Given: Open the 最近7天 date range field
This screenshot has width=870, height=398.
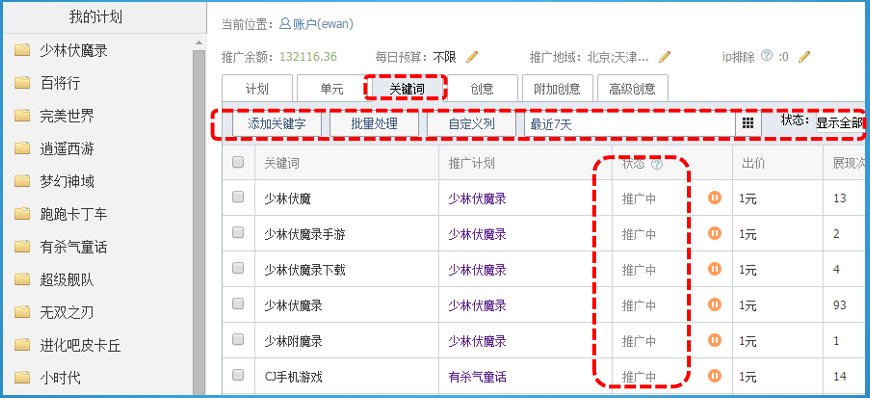Looking at the screenshot, I should pyautogui.click(x=630, y=124).
